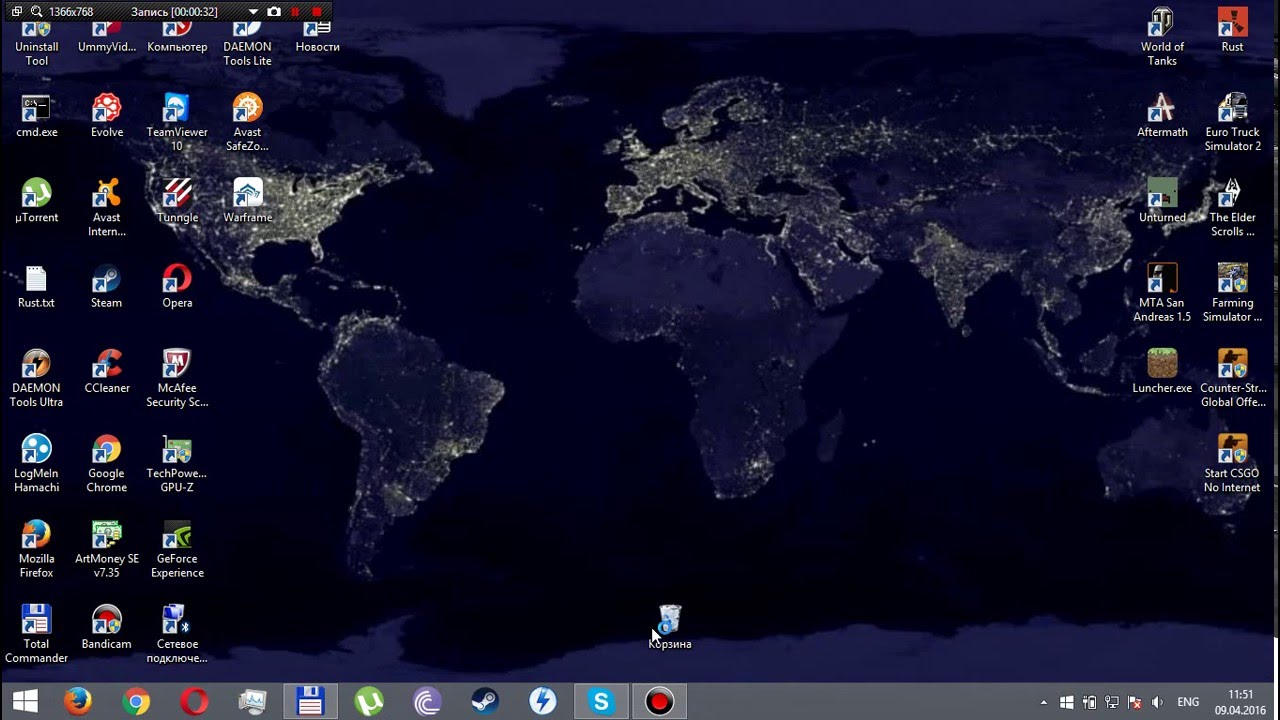Screen dimensions: 1280x720
Task: Launch MTA San Andreas 1.5 shortcut
Action: click(1162, 293)
